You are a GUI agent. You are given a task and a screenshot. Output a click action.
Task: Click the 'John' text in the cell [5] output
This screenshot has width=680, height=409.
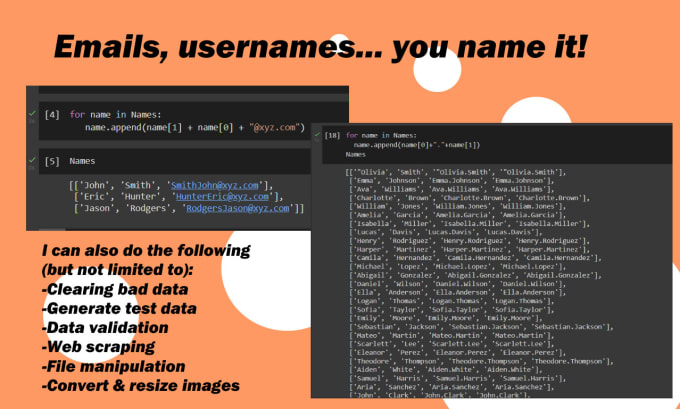(92, 185)
